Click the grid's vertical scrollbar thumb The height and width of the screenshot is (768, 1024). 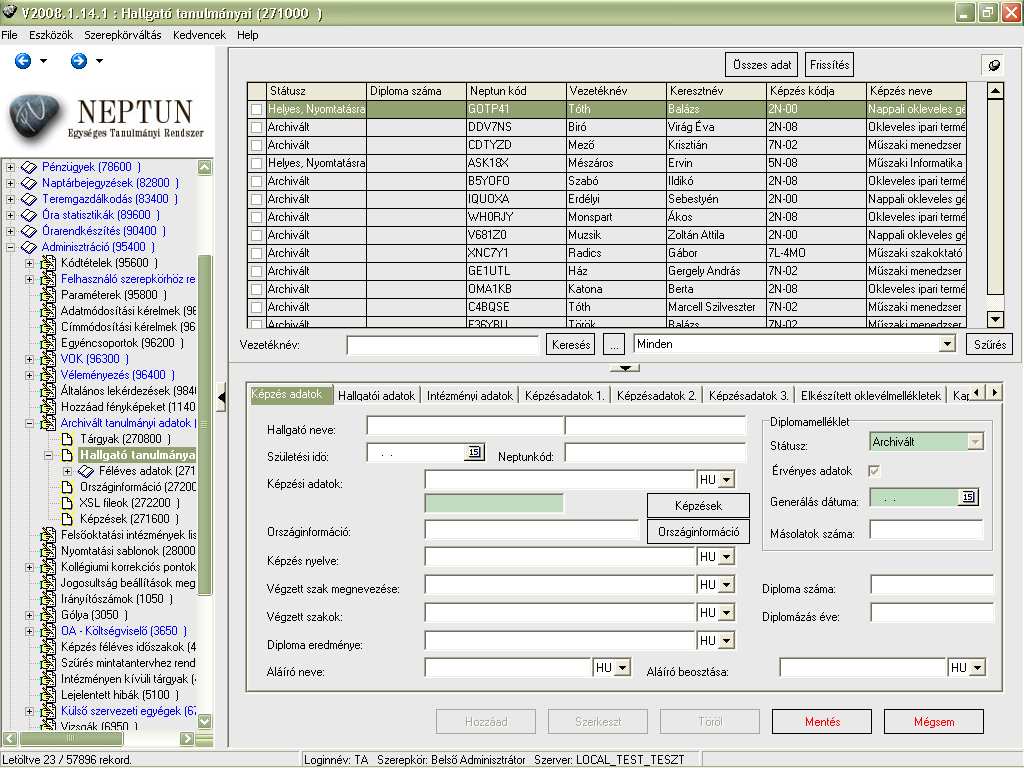click(995, 197)
